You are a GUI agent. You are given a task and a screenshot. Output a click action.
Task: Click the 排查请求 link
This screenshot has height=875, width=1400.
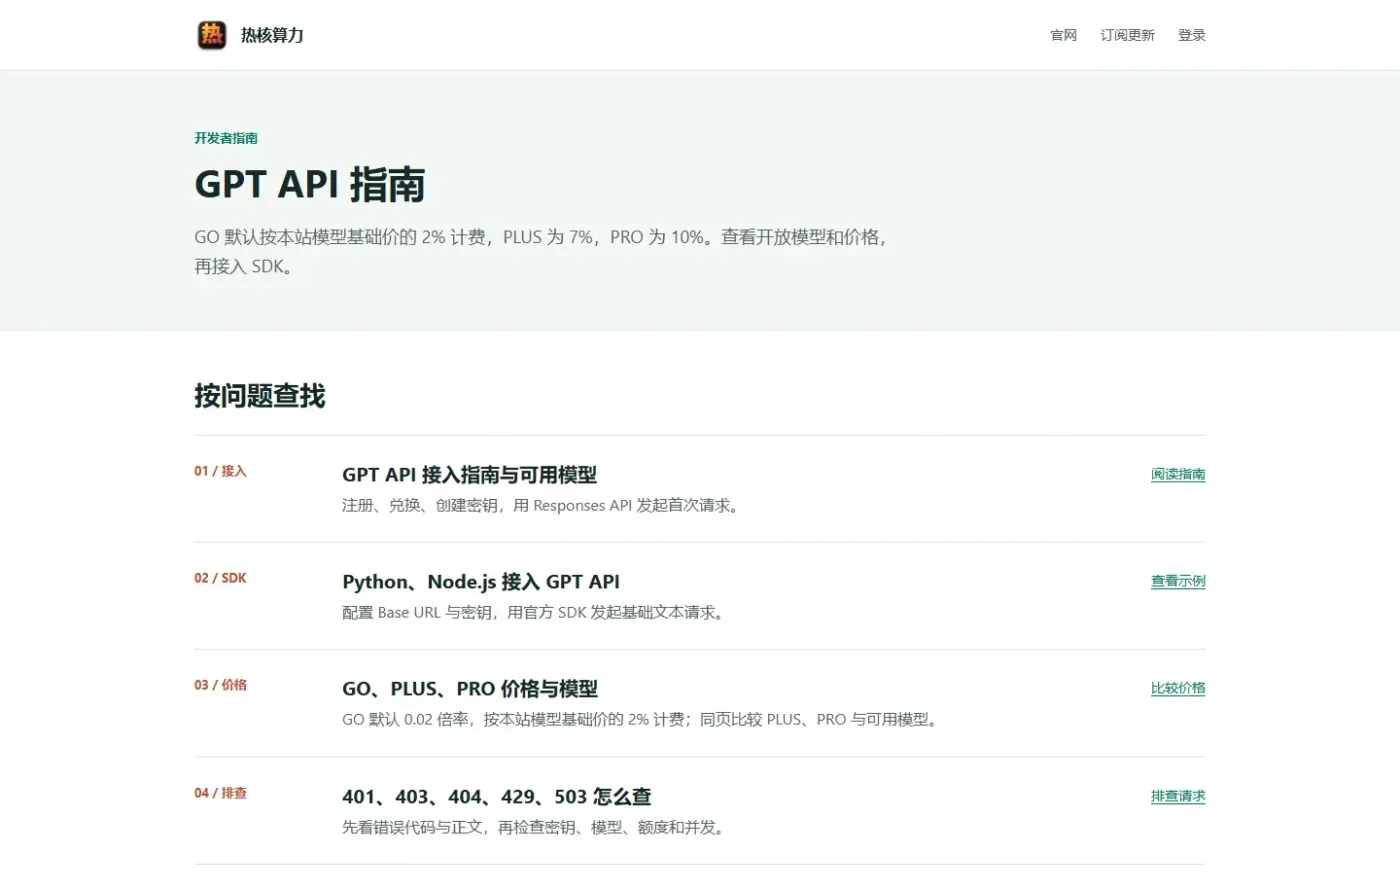[x=1178, y=796]
